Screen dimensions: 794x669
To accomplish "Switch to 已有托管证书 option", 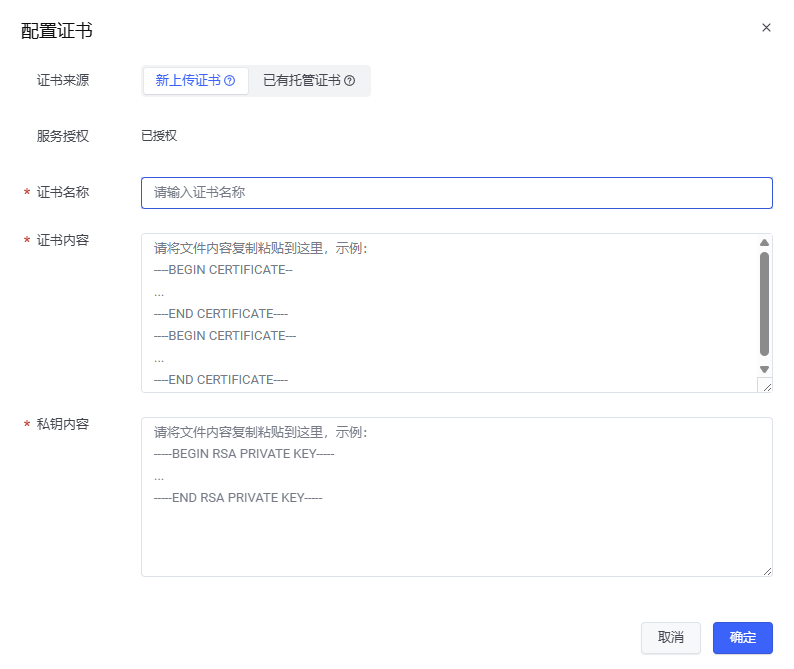I will pyautogui.click(x=301, y=81).
